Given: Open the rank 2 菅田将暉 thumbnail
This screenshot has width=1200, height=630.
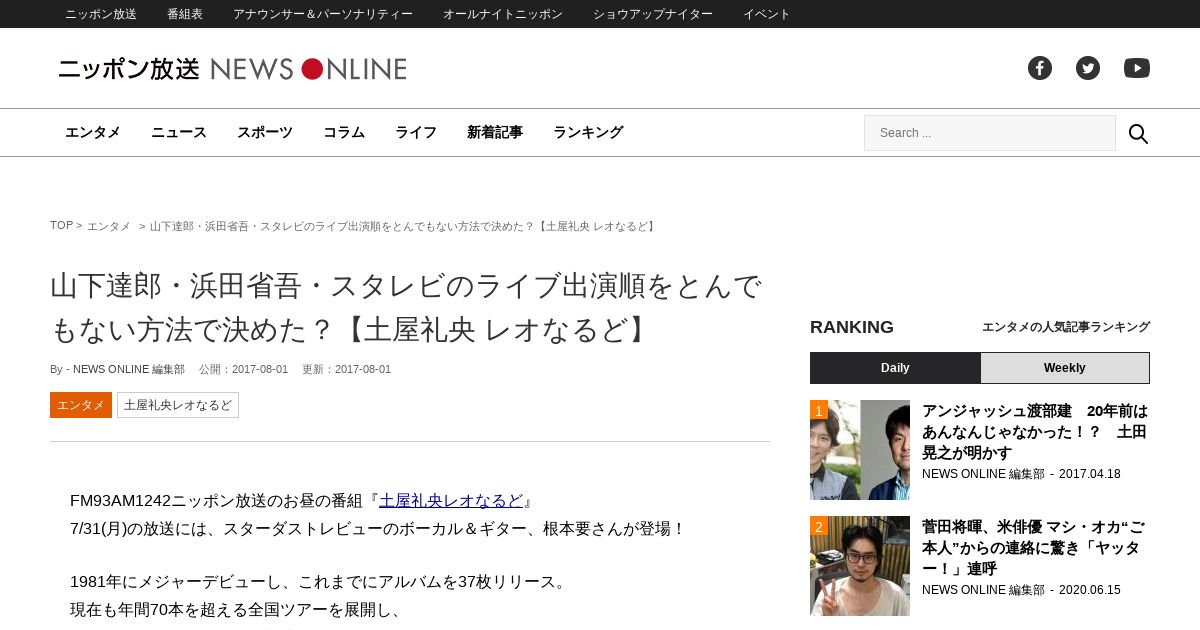Looking at the screenshot, I should coord(860,566).
